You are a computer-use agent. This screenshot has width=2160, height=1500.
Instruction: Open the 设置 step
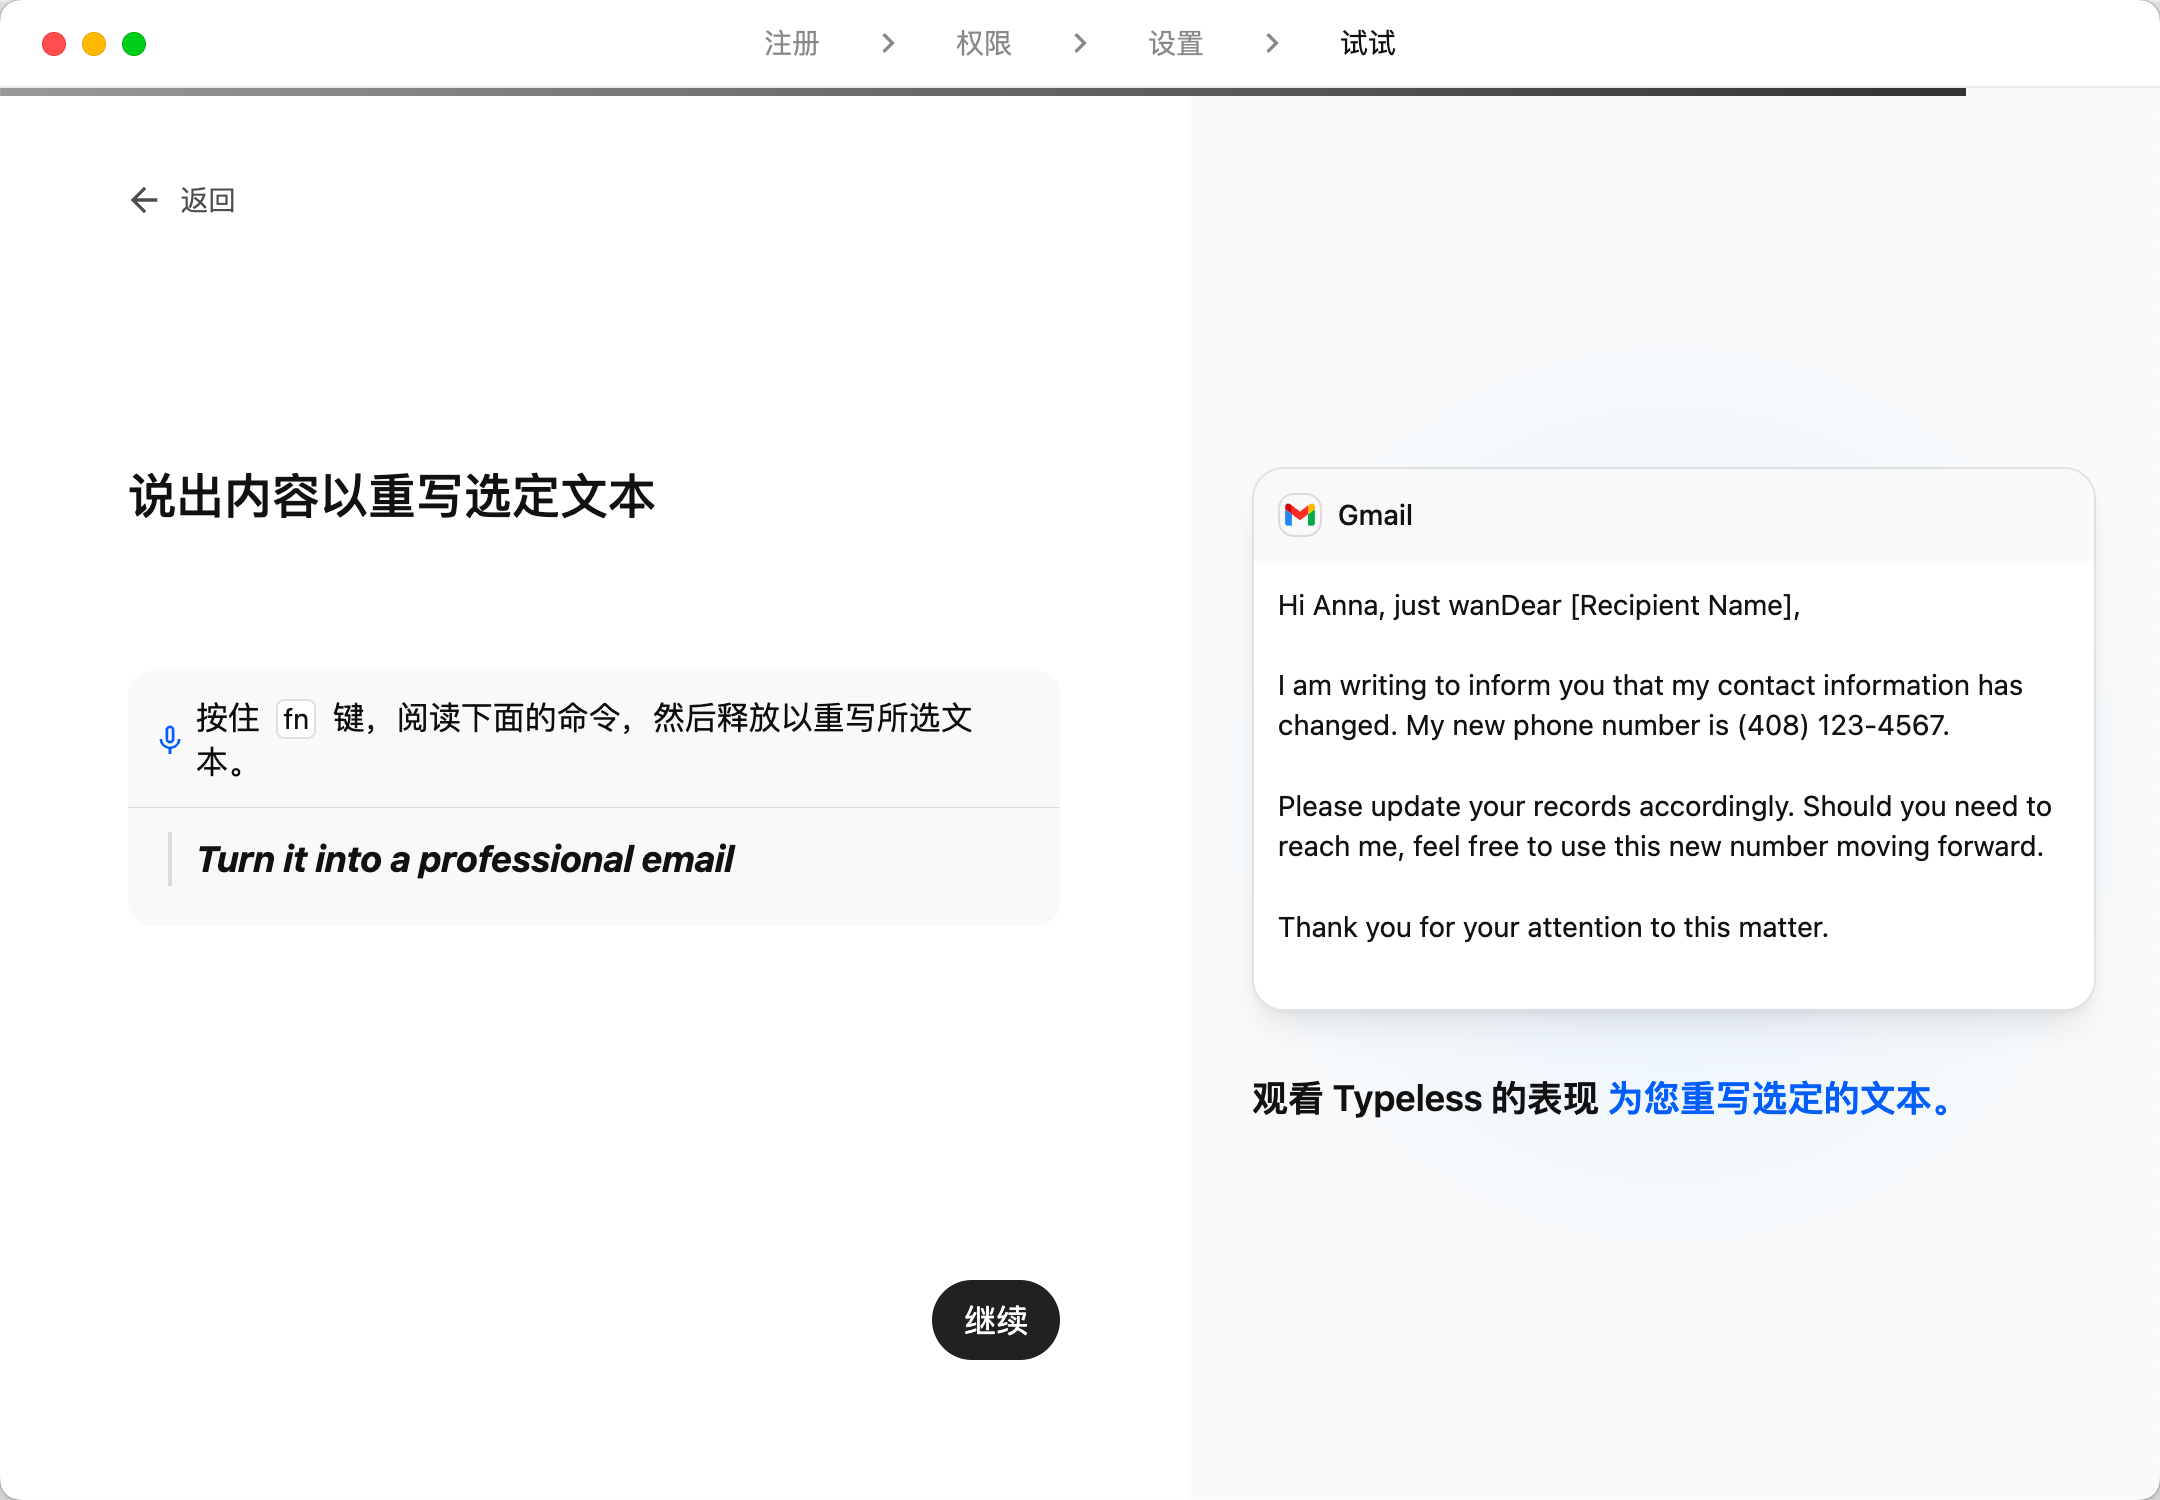pyautogui.click(x=1176, y=43)
